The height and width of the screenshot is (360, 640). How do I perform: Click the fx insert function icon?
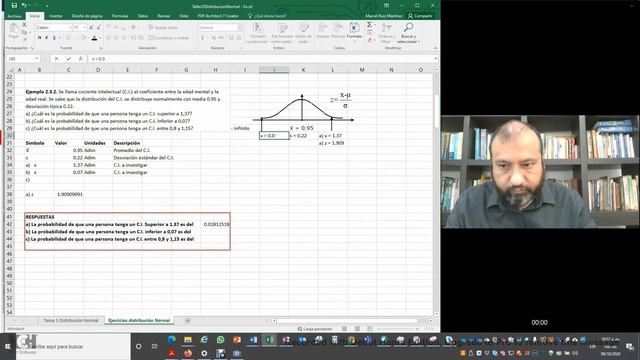81,59
